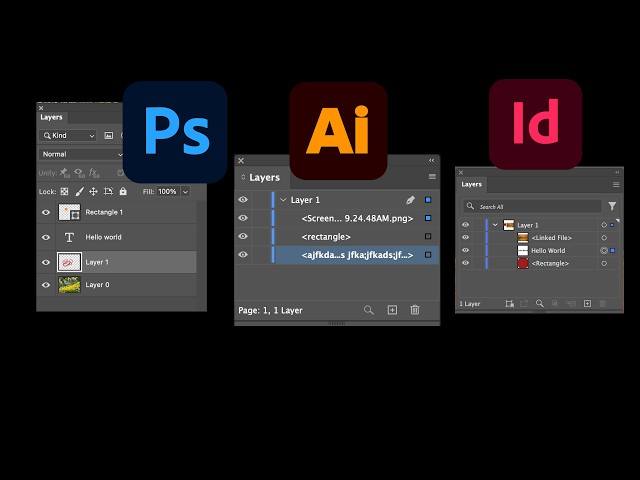Open the Normal blend mode dropdown
The image size is (640, 480).
81,154
